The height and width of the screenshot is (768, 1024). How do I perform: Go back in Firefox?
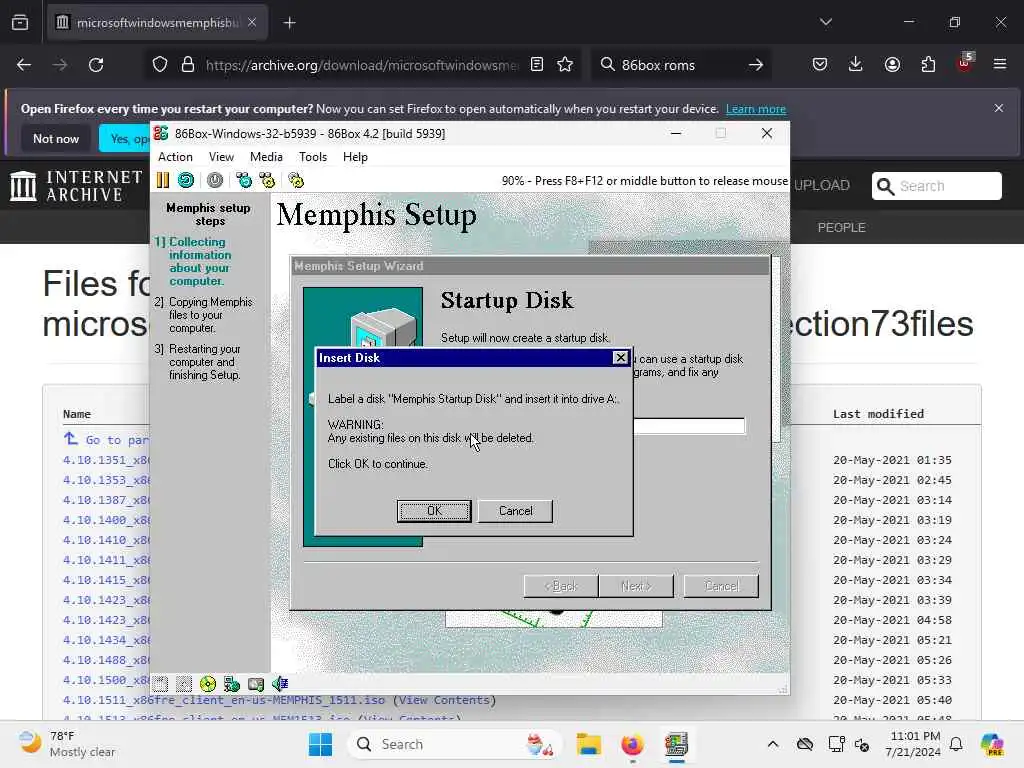24,65
